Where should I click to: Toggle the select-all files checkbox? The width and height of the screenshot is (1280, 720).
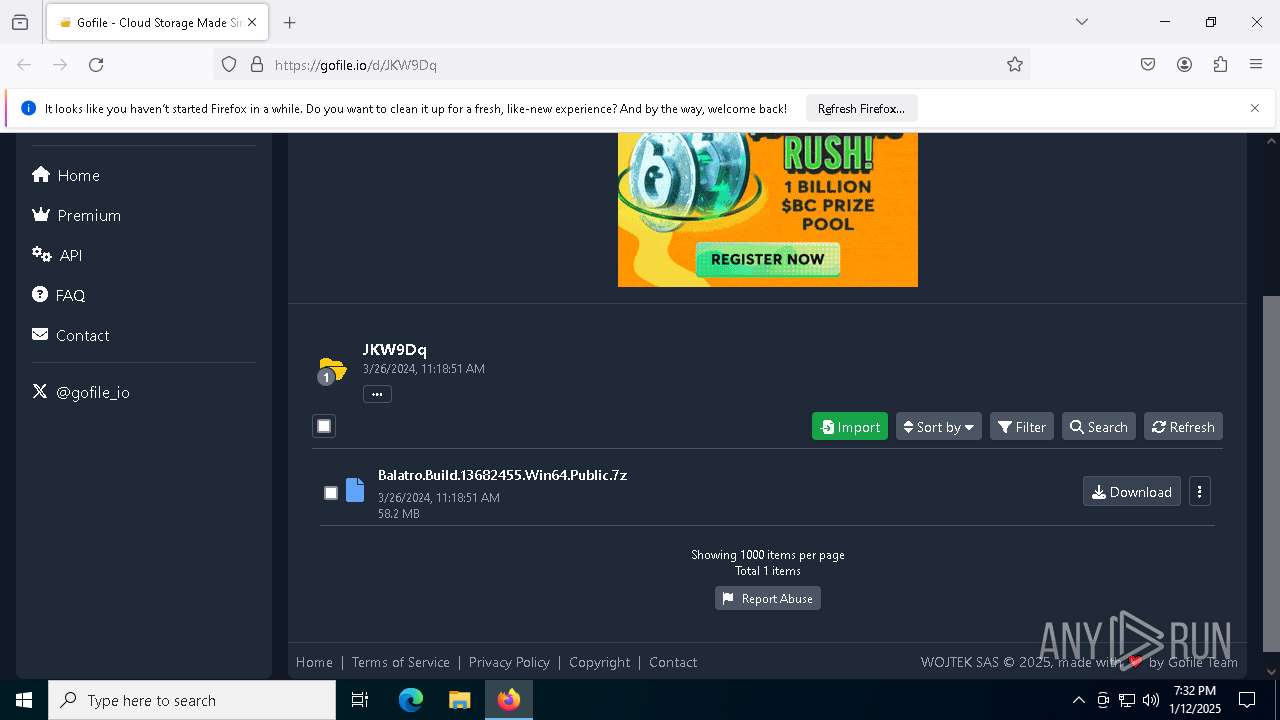(x=324, y=426)
